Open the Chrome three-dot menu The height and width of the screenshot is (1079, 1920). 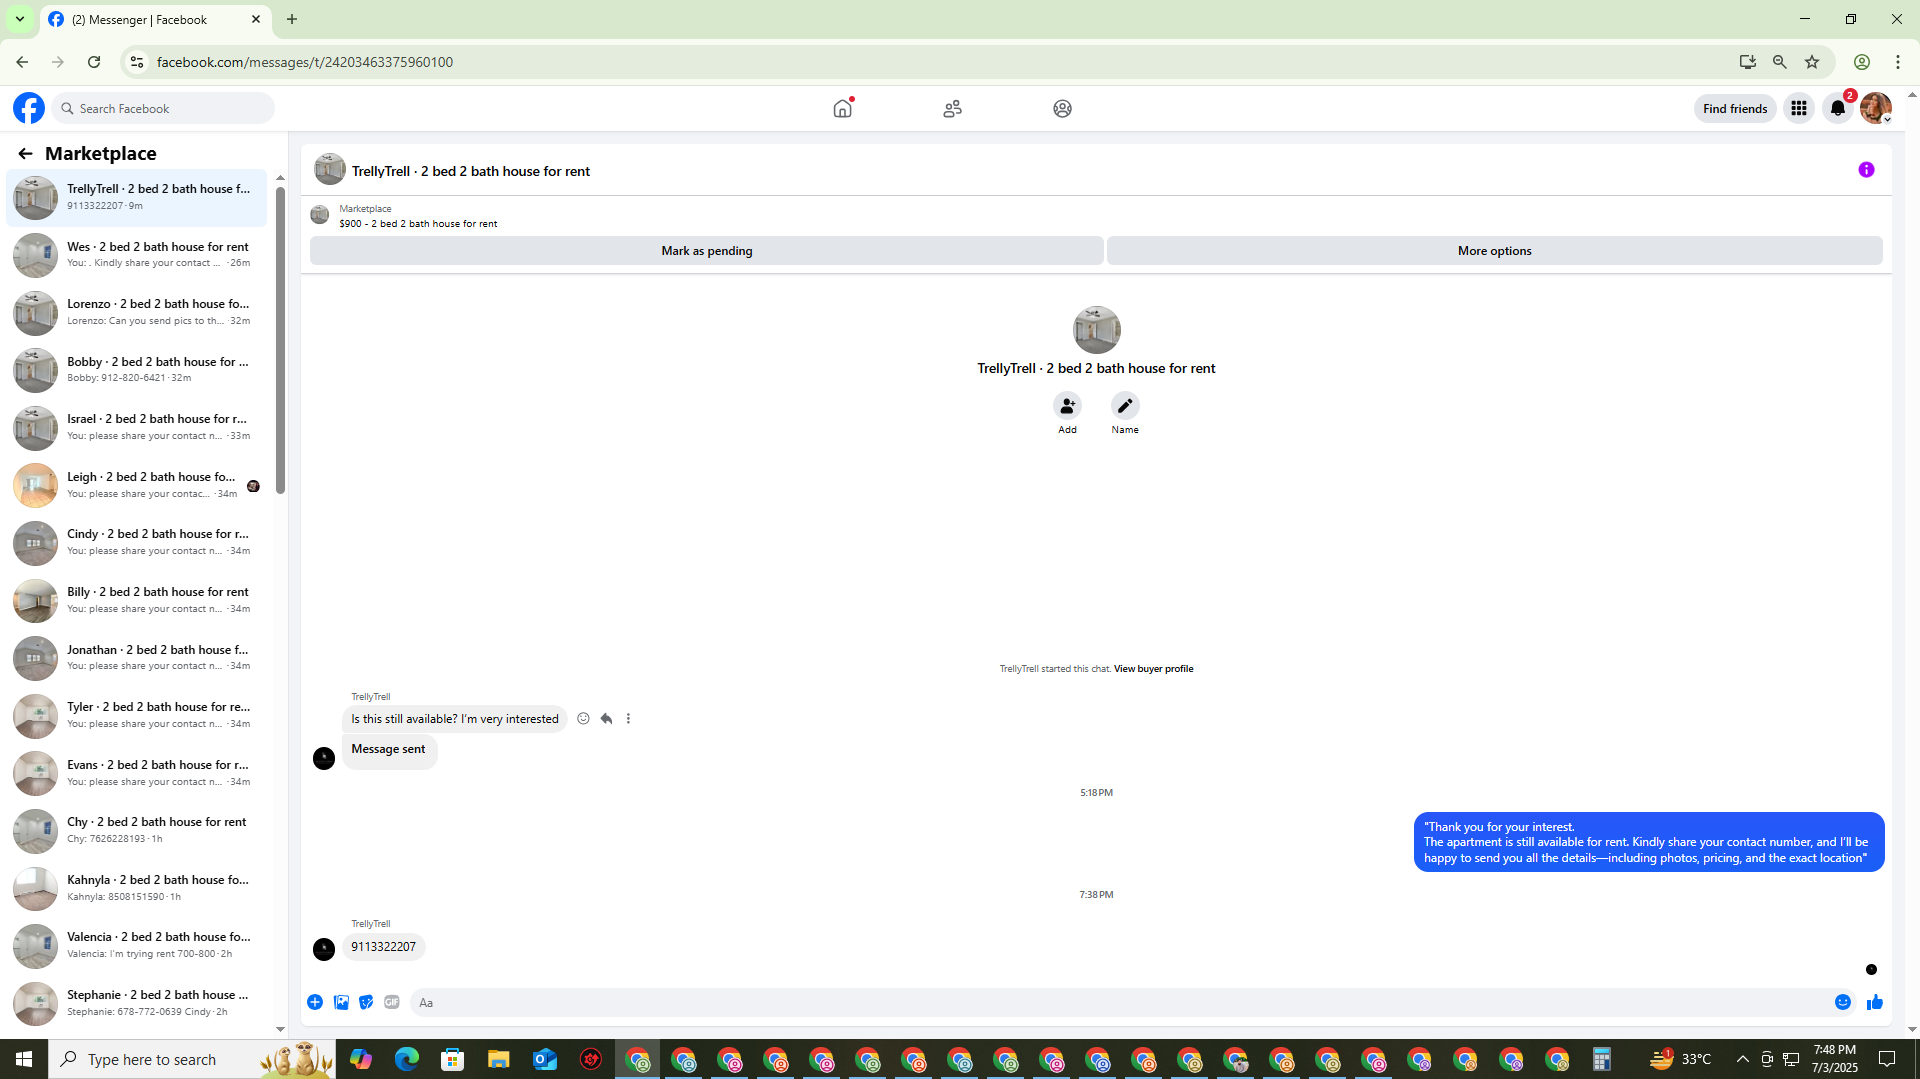pos(1898,62)
